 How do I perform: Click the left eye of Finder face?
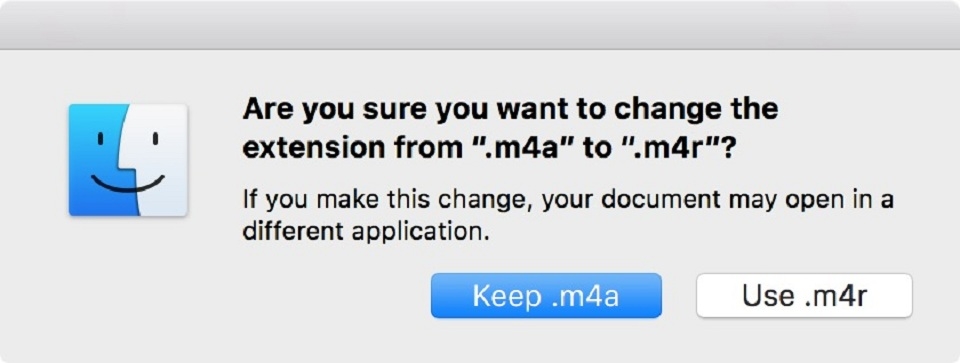pos(102,139)
